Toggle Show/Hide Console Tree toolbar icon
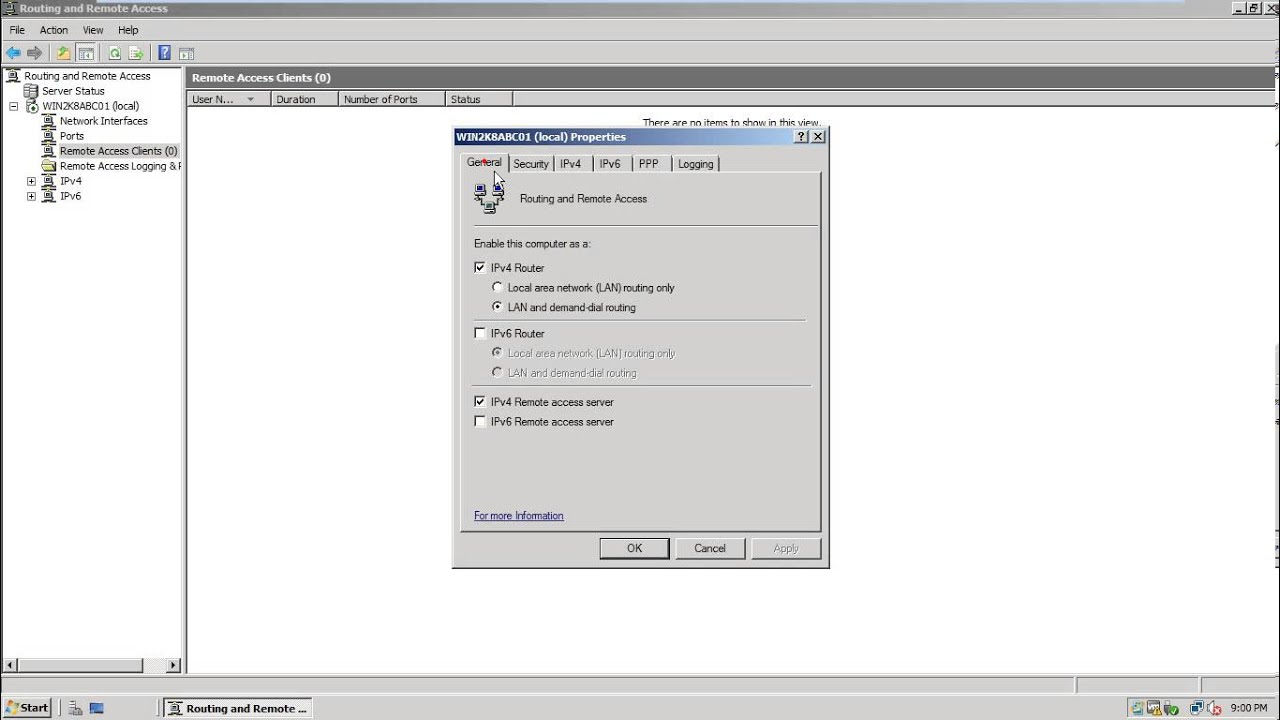This screenshot has height=720, width=1280. click(86, 53)
